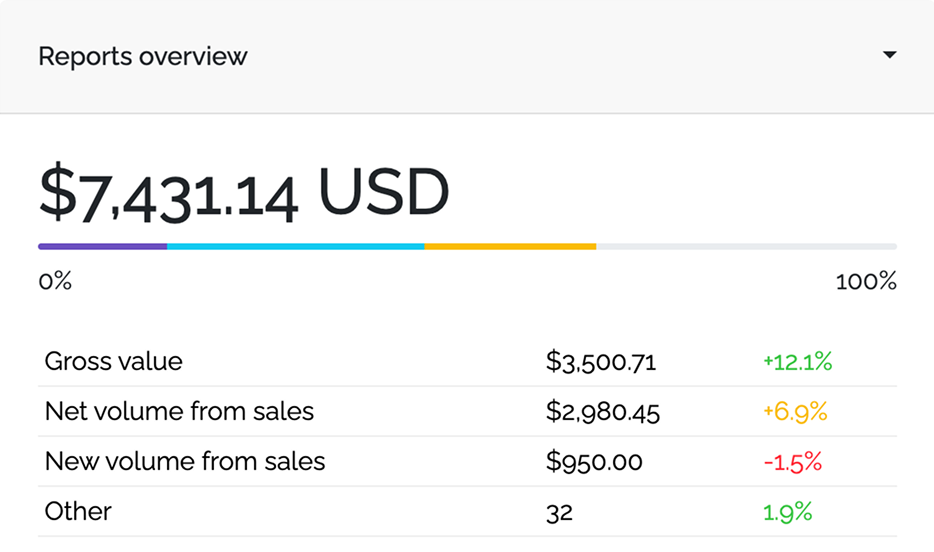Screen dimensions: 934x552
Task: Click the $950.00 new volume amount
Action: (x=594, y=462)
